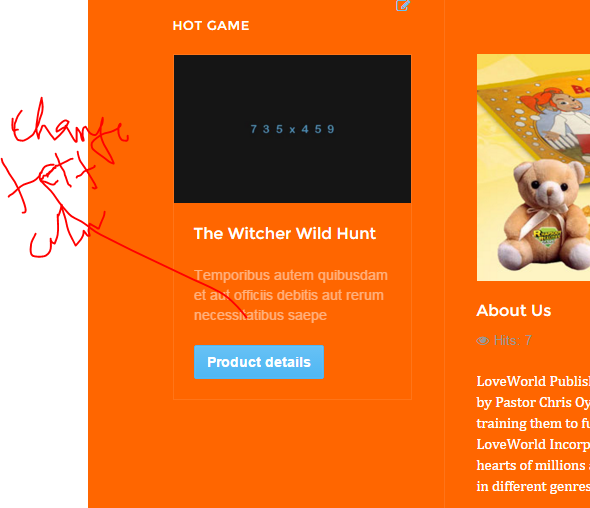
Task: Click the Temporibus autem quibusdam text line
Action: 290,275
